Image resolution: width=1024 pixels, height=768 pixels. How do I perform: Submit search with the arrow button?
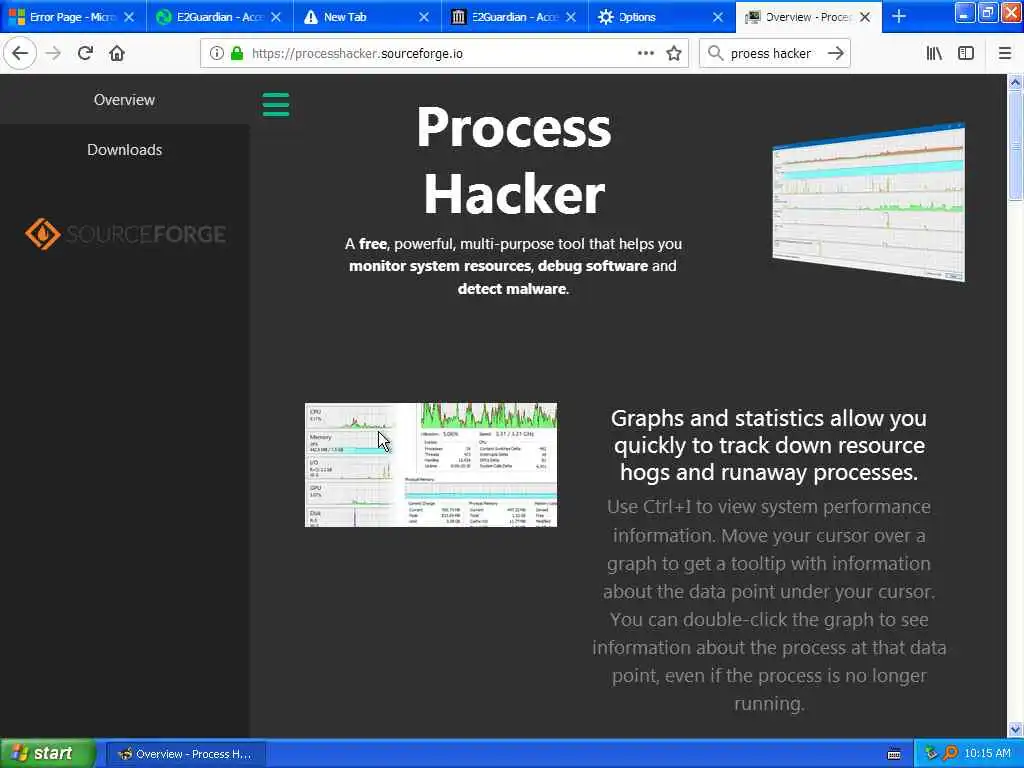coord(835,53)
